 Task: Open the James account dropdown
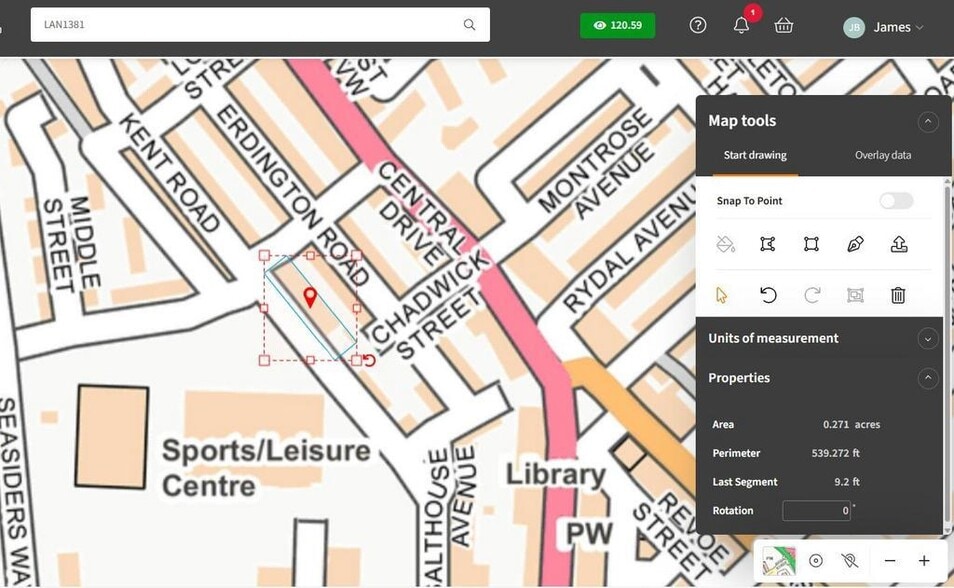(884, 27)
